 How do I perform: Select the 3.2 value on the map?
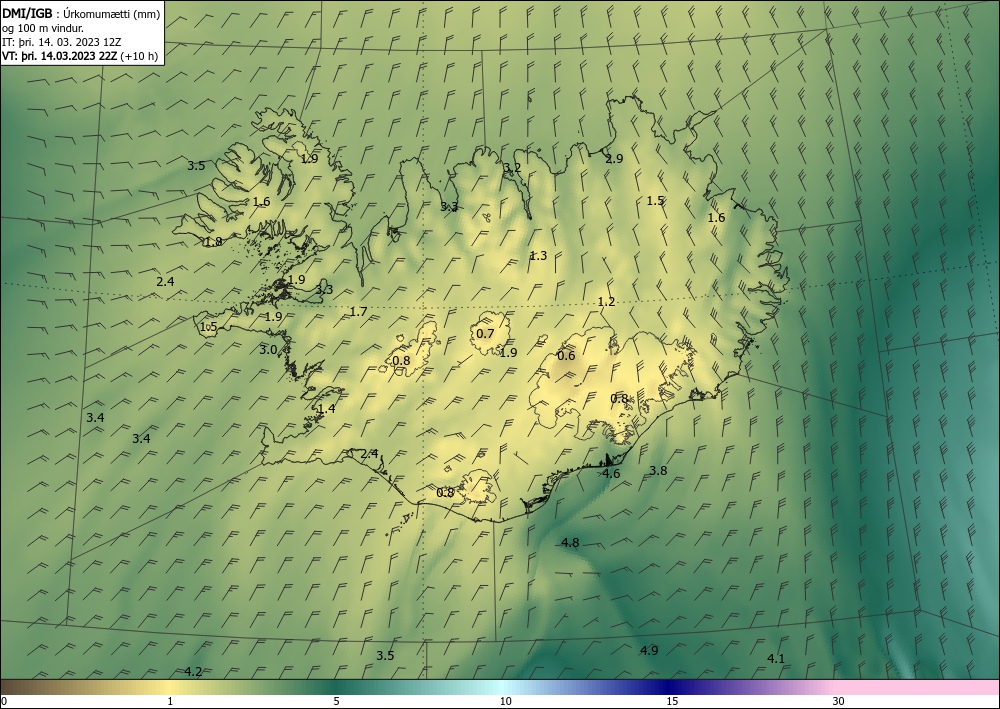pyautogui.click(x=512, y=168)
